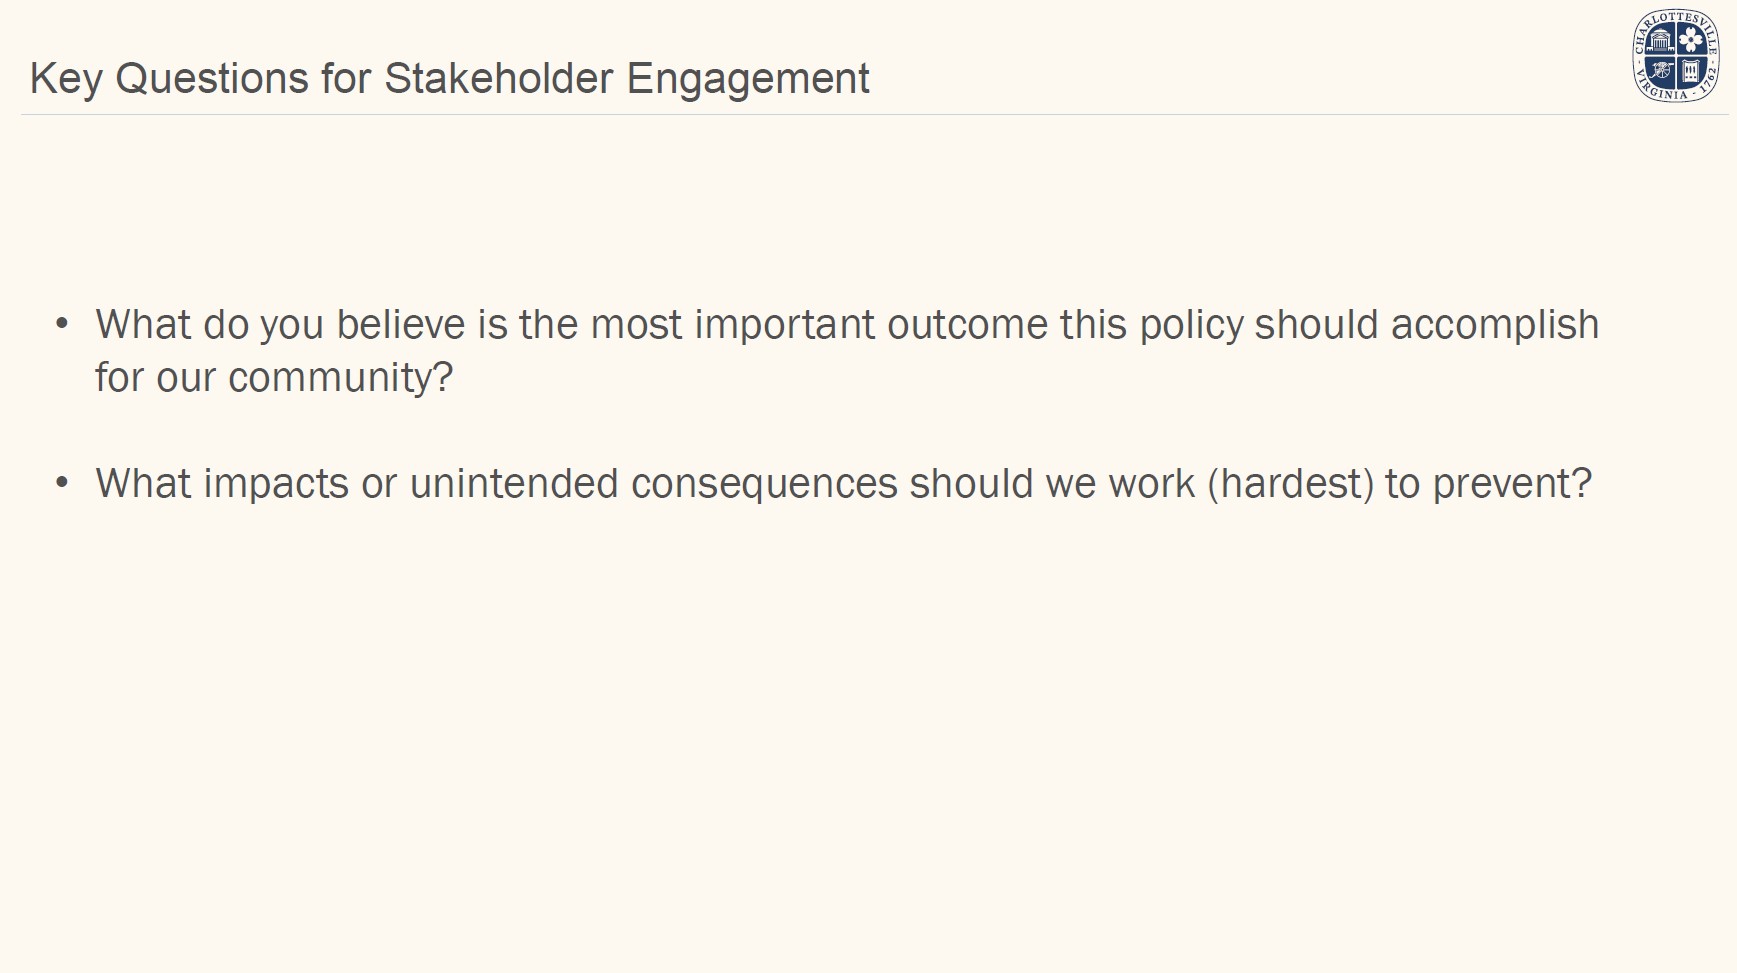
Task: Click the word 'policy' in the first bullet
Action: pyautogui.click(x=1191, y=326)
